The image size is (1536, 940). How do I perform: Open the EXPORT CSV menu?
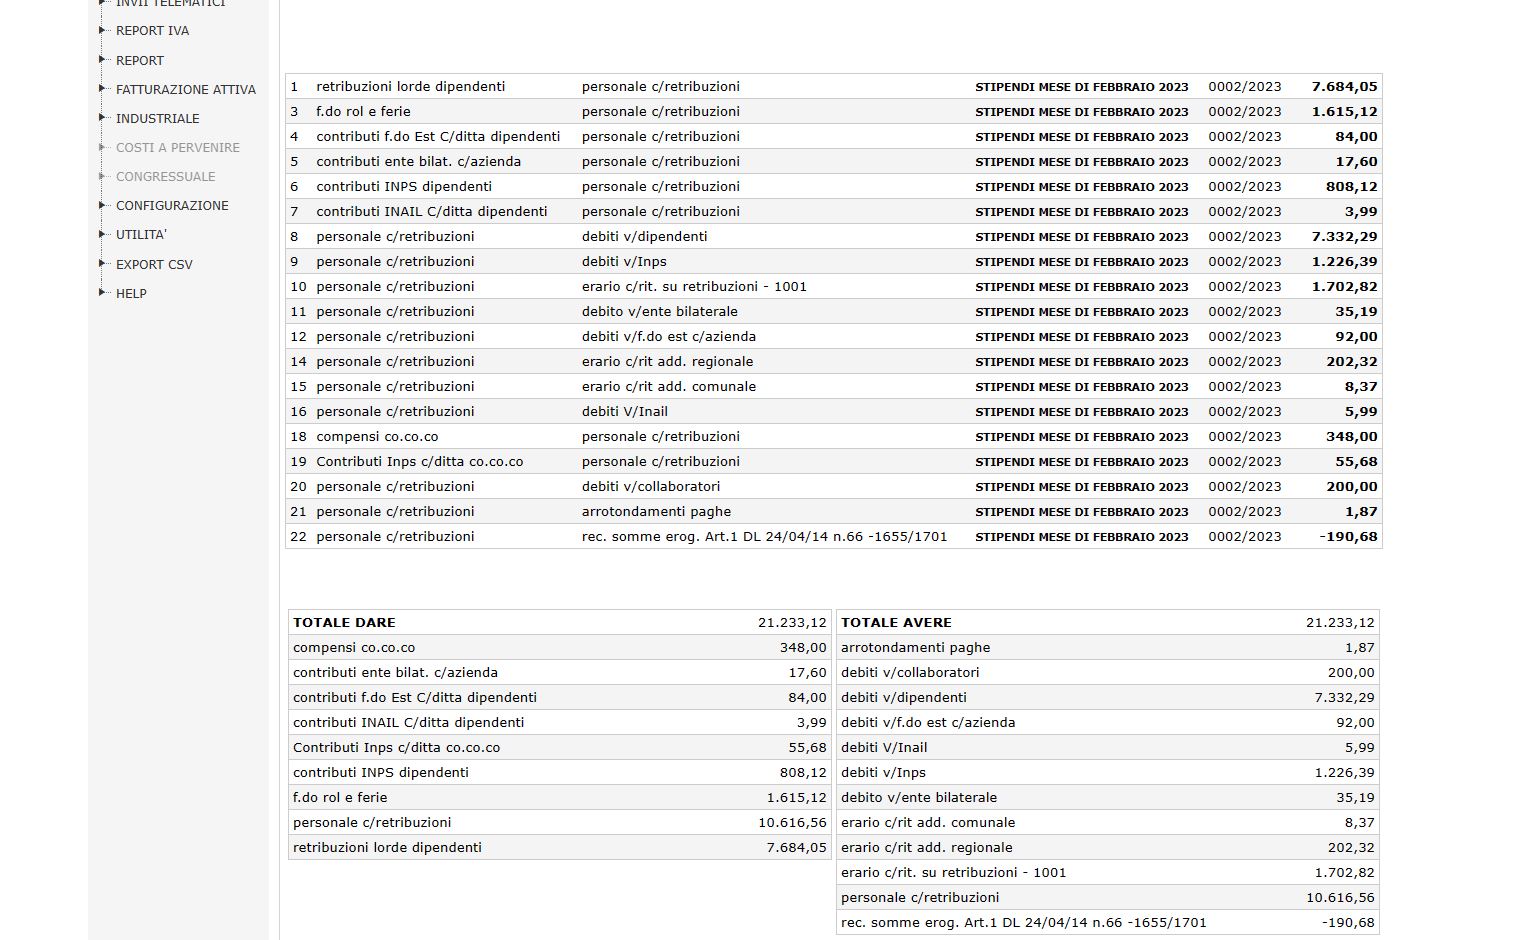point(154,264)
